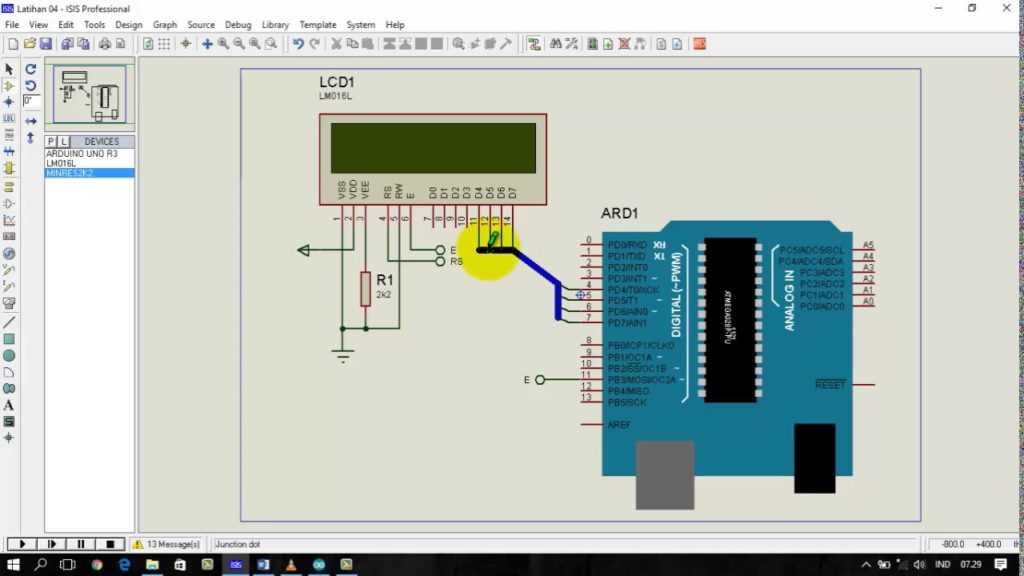This screenshot has height=576, width=1024.
Task: Toggle the grid display icon
Action: click(x=164, y=44)
